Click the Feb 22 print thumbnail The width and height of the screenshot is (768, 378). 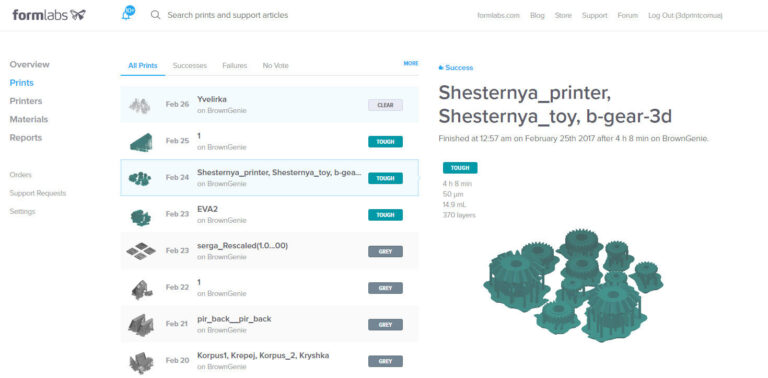point(141,289)
